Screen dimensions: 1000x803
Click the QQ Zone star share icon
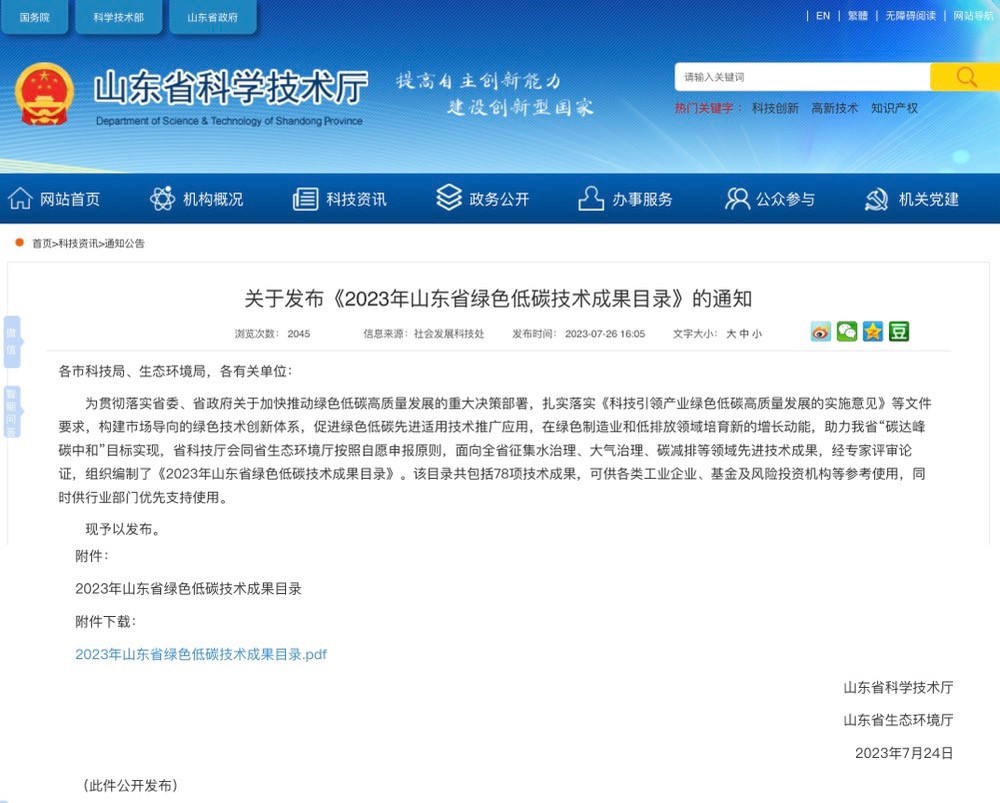click(873, 332)
